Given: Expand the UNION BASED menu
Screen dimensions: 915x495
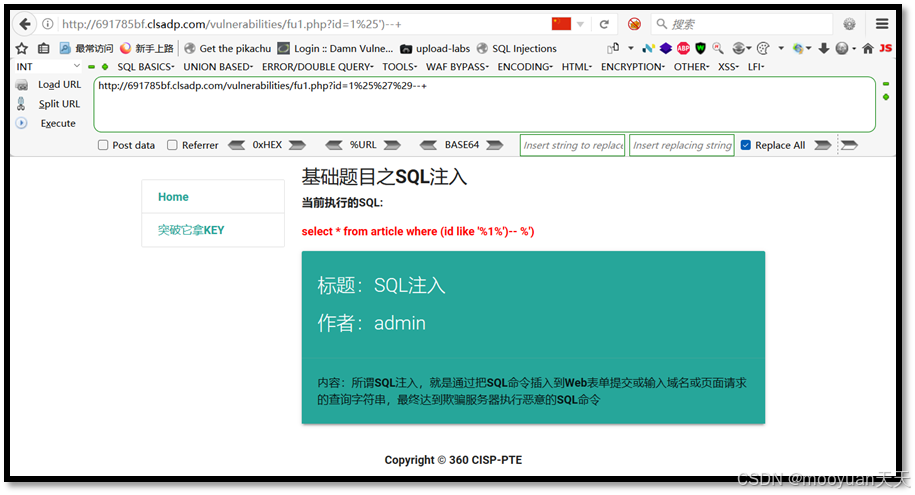Looking at the screenshot, I should [x=218, y=67].
